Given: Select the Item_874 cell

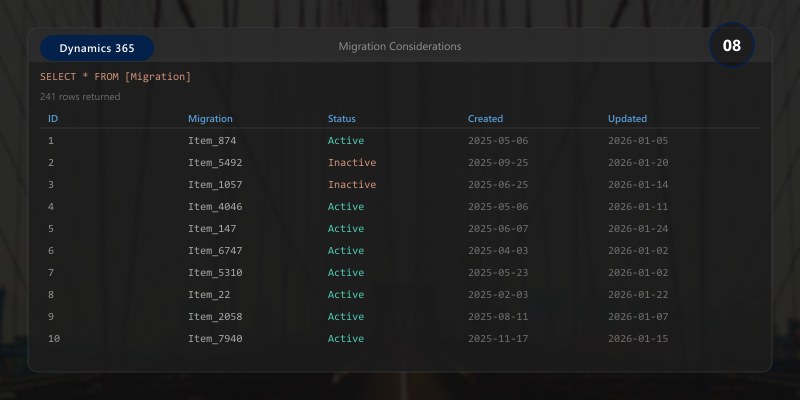Looking at the screenshot, I should click(x=212, y=141).
